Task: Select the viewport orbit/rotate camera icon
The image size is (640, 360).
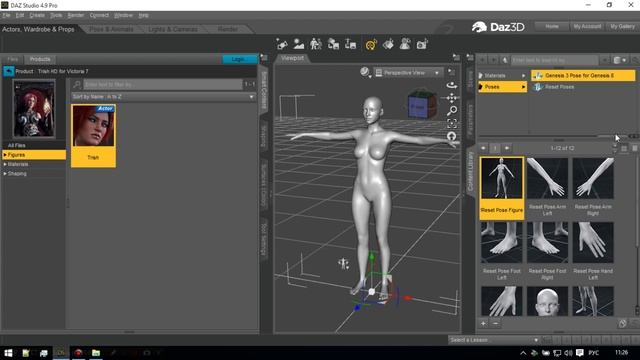Action: click(x=452, y=85)
